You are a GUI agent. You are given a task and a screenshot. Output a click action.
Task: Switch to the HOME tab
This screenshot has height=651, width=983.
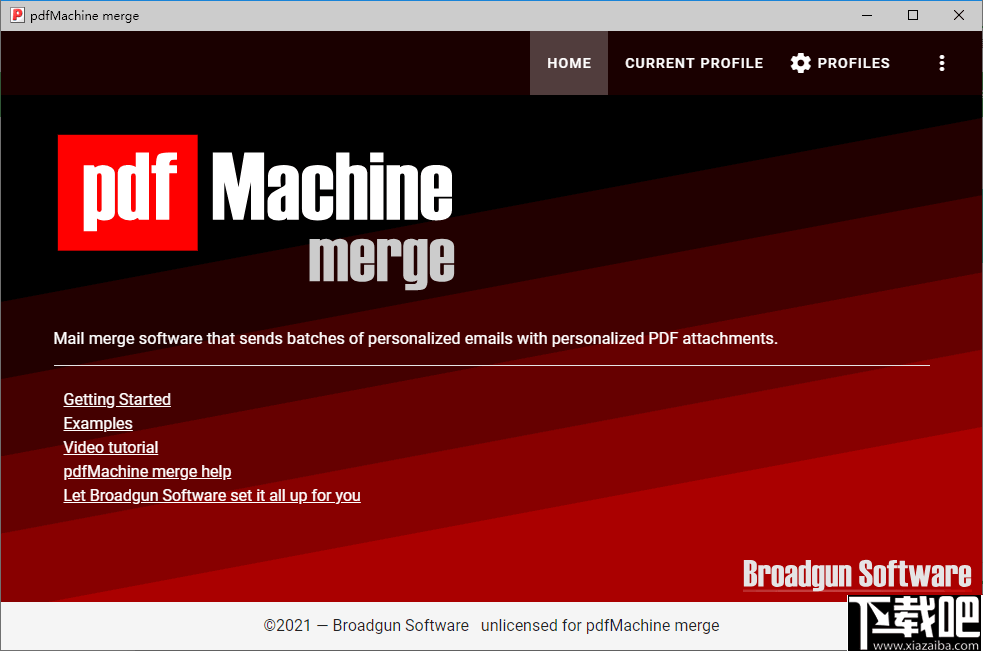(568, 62)
